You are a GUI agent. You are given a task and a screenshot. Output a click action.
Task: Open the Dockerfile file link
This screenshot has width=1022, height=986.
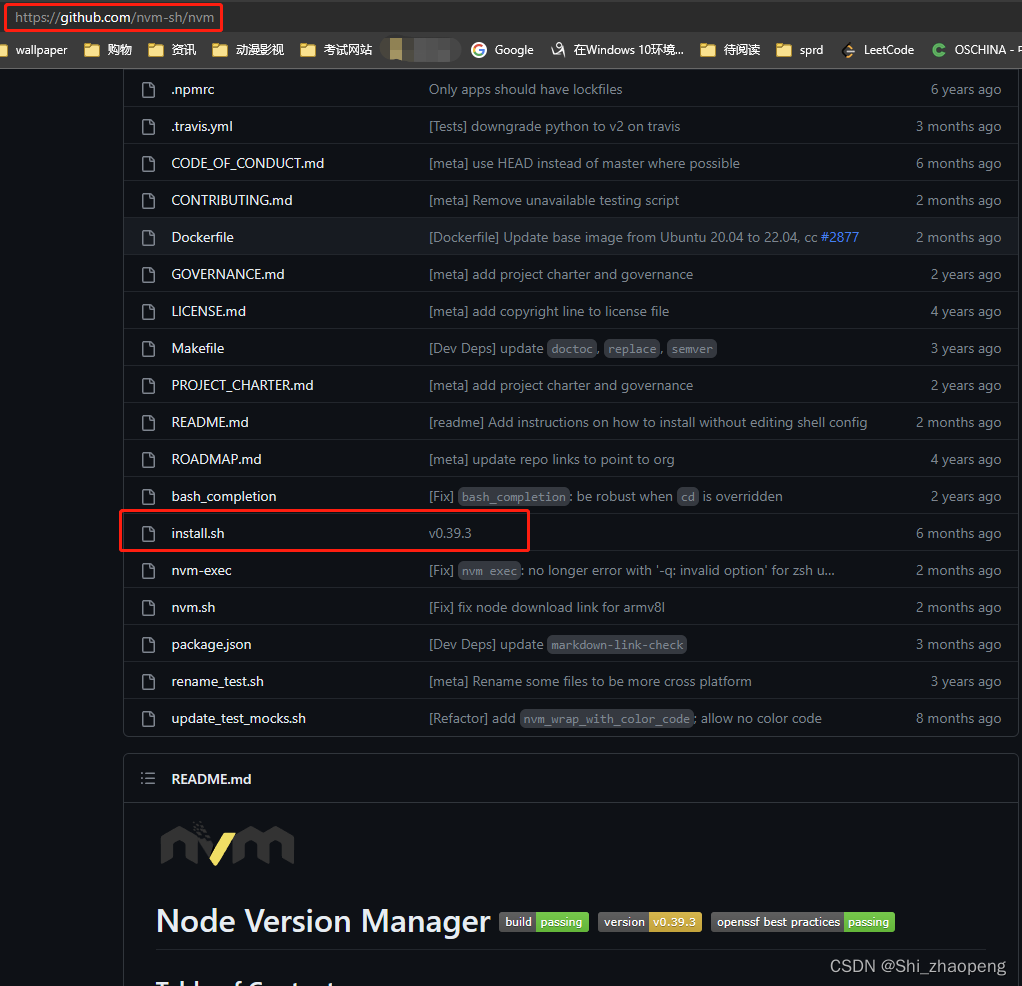(203, 237)
